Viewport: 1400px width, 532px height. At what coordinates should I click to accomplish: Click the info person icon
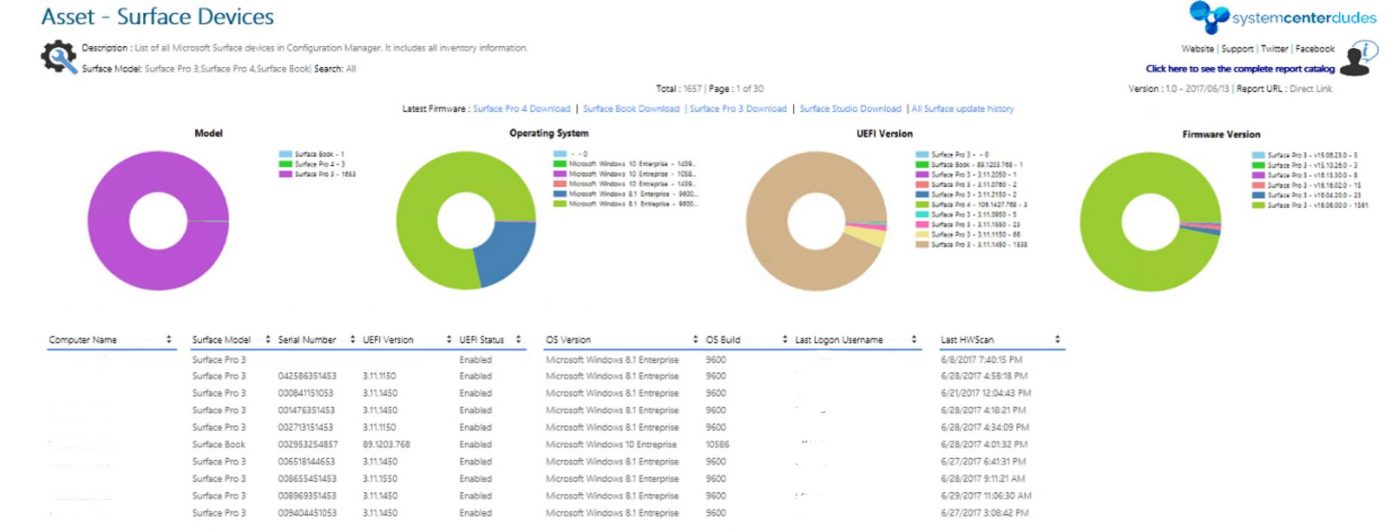[1358, 58]
